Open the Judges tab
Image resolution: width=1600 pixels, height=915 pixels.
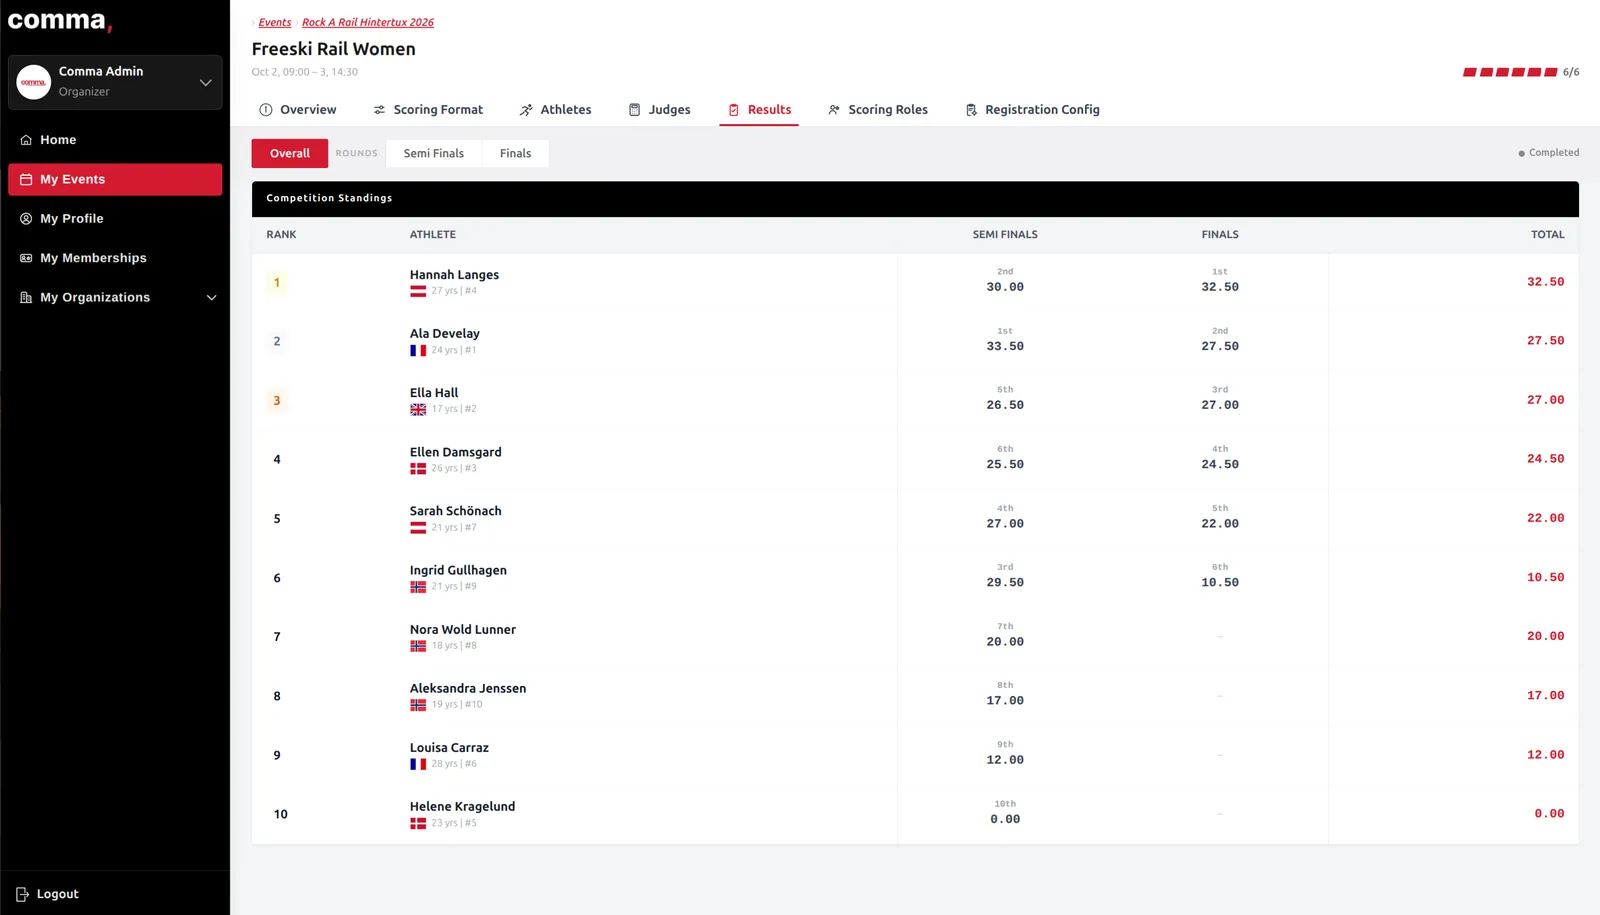click(x=659, y=110)
